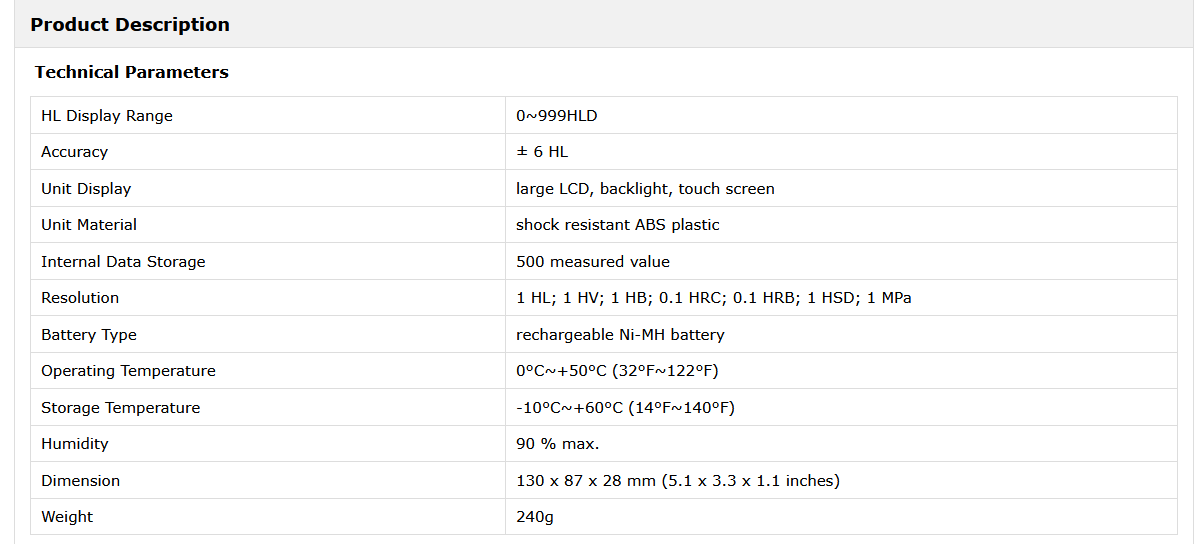Image resolution: width=1201 pixels, height=544 pixels.
Task: Select the rechargeable Ni-MH battery text
Action: [620, 335]
